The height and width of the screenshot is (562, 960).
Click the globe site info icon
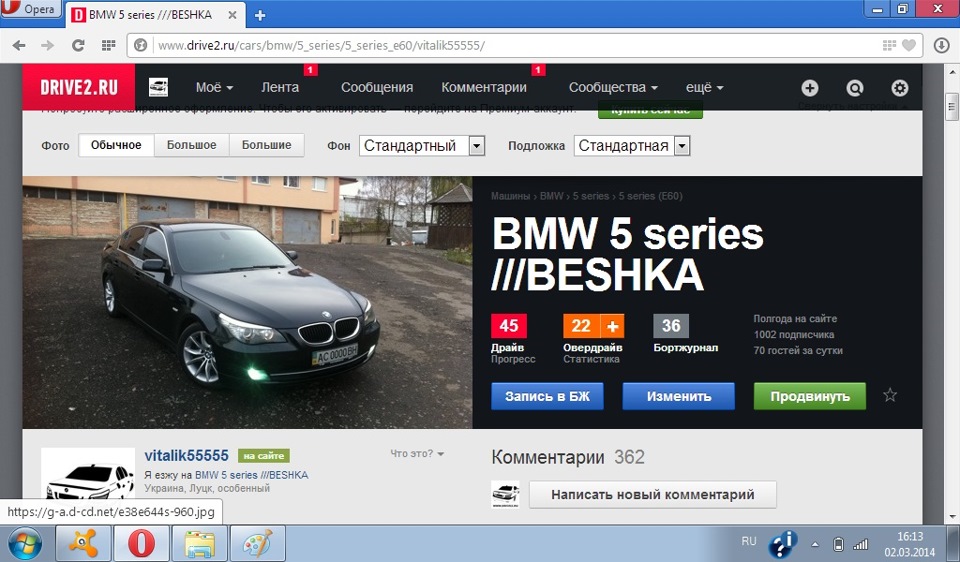pos(141,45)
